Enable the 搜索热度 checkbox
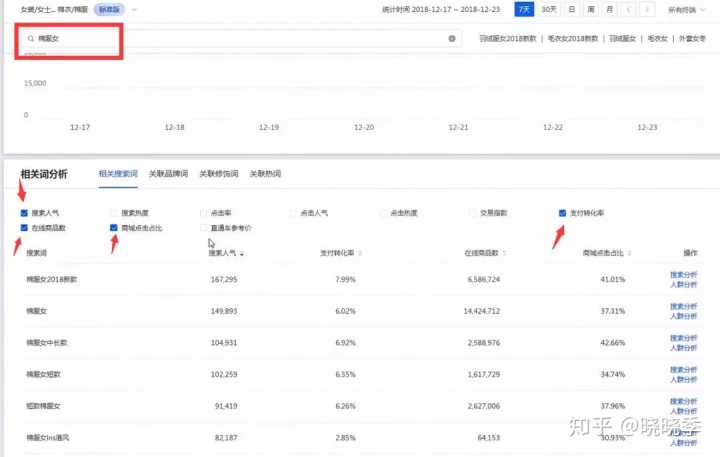Viewport: 720px width, 457px height. 114,213
